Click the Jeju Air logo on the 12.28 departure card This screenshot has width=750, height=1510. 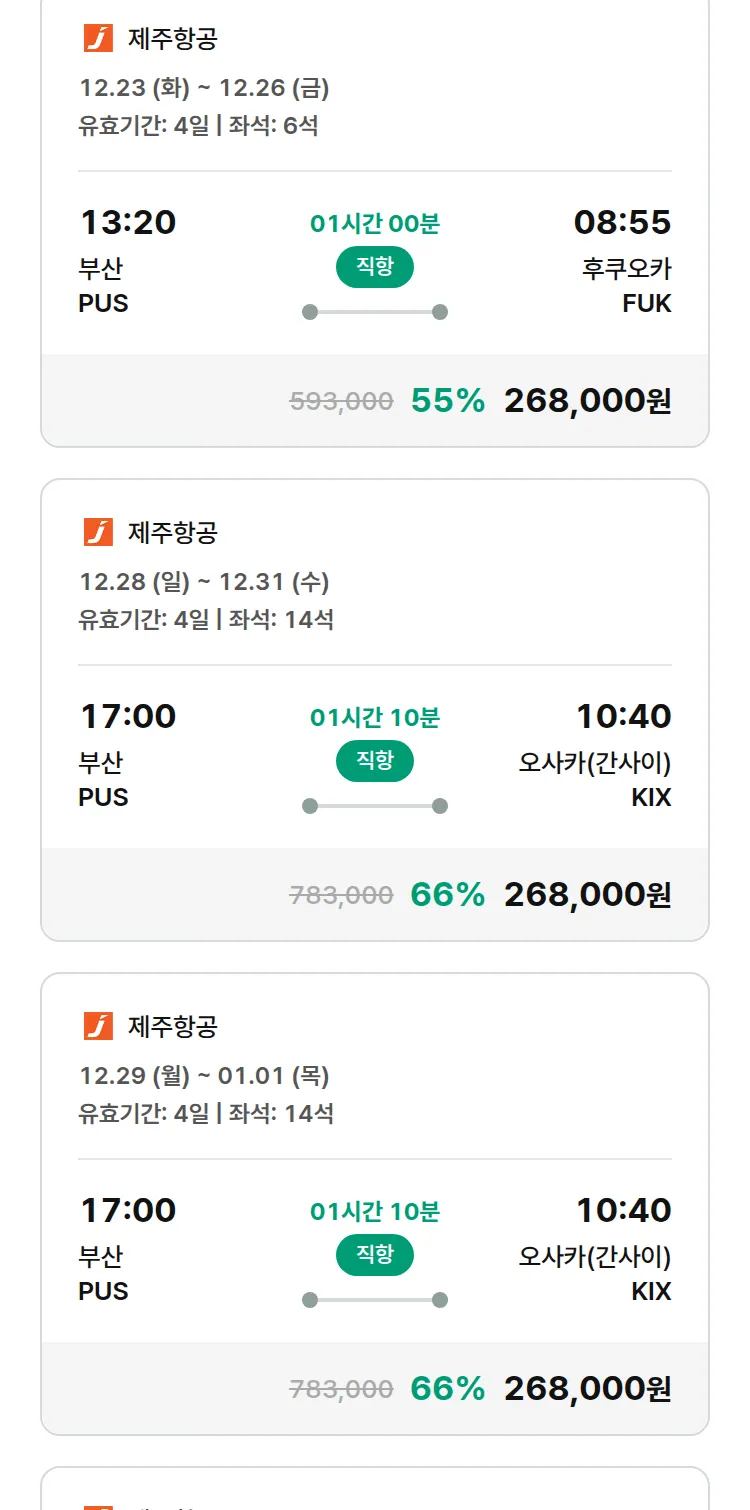[98, 532]
